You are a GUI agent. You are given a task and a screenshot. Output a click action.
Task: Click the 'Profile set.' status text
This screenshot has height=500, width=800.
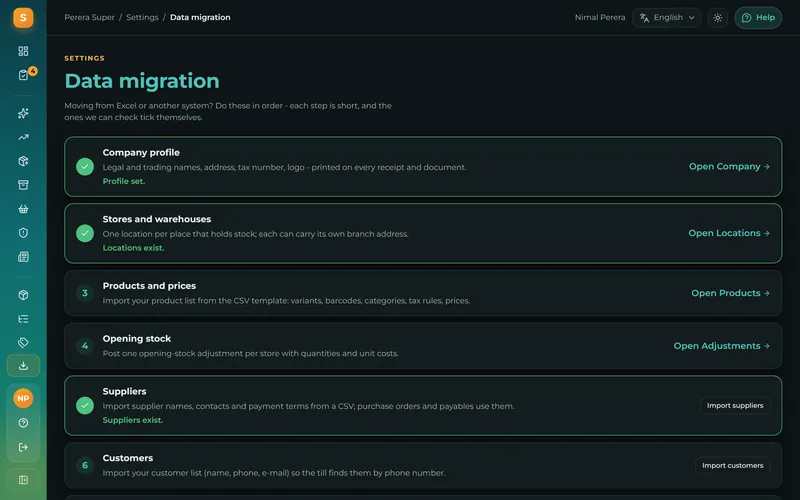click(123, 181)
